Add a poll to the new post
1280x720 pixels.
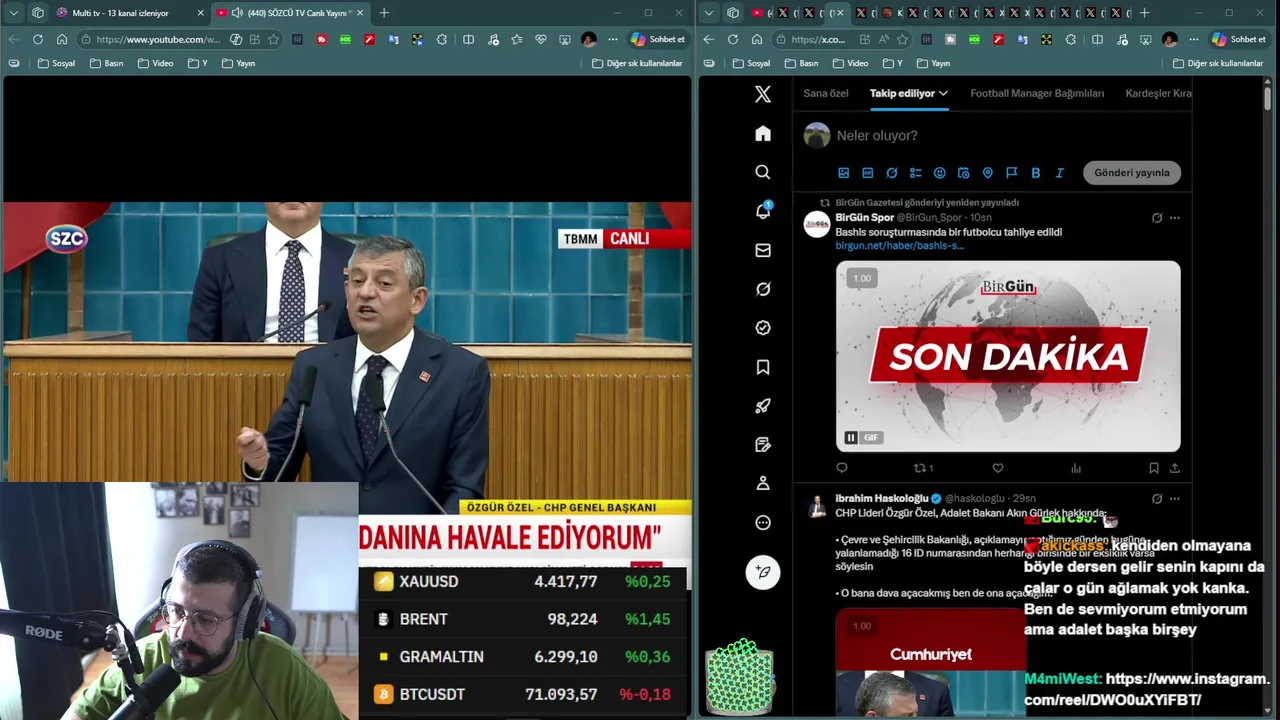(915, 173)
